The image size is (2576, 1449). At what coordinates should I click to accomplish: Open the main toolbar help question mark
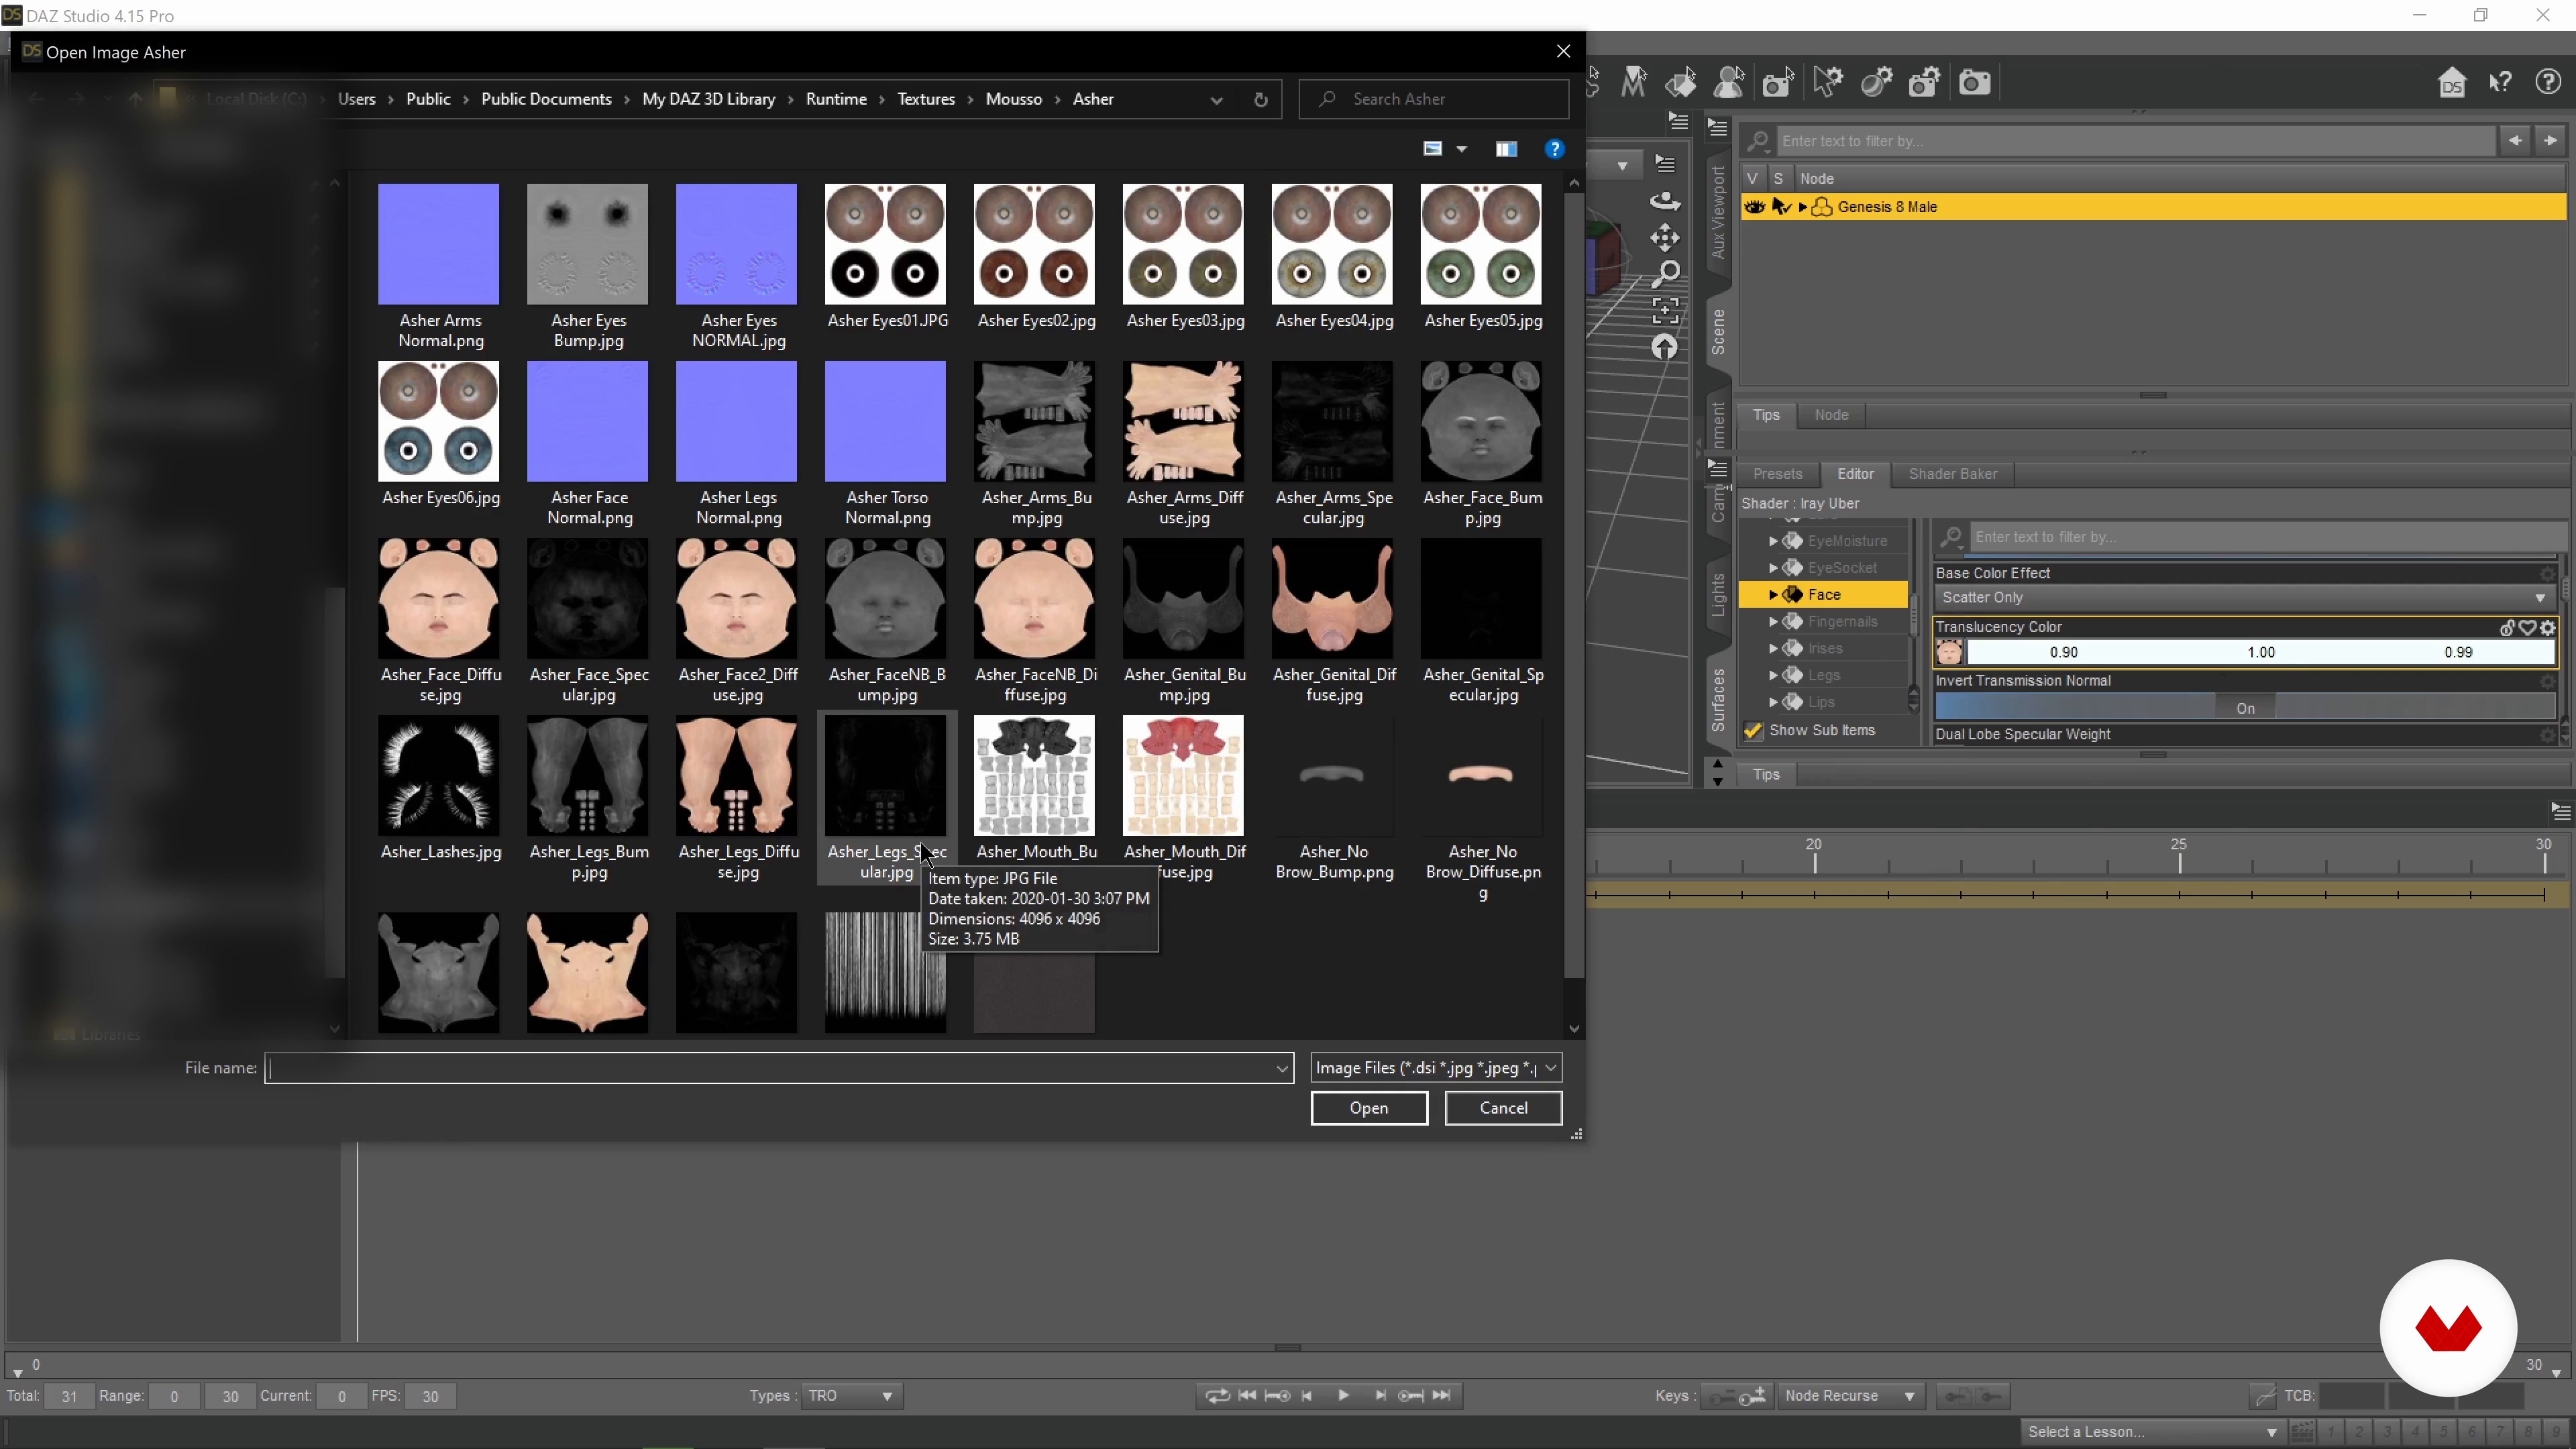tap(2548, 82)
